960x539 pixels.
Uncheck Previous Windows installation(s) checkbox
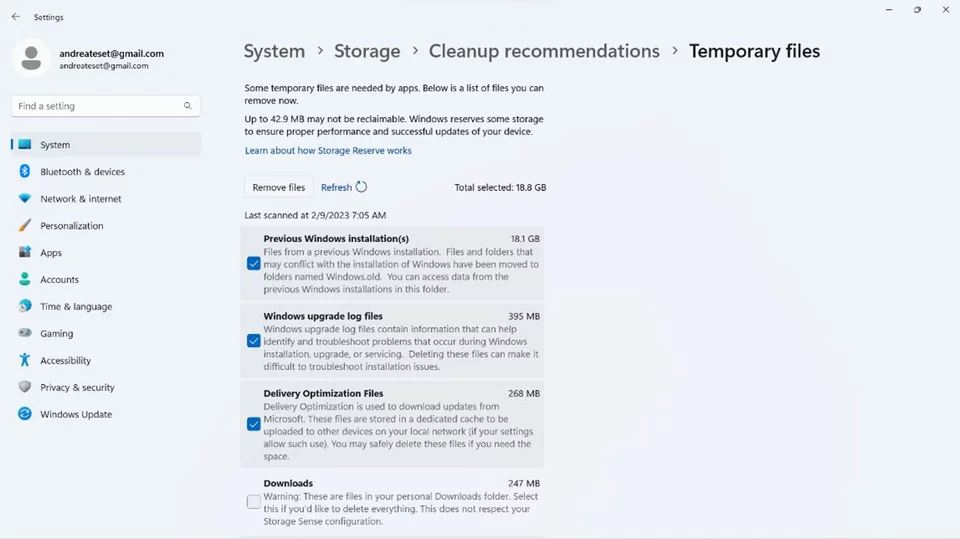click(253, 263)
